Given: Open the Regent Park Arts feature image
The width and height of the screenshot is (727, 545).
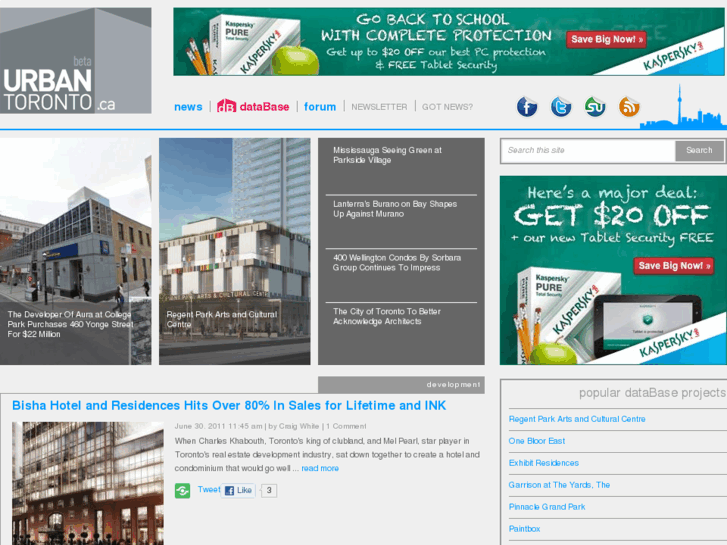Looking at the screenshot, I should point(235,251).
